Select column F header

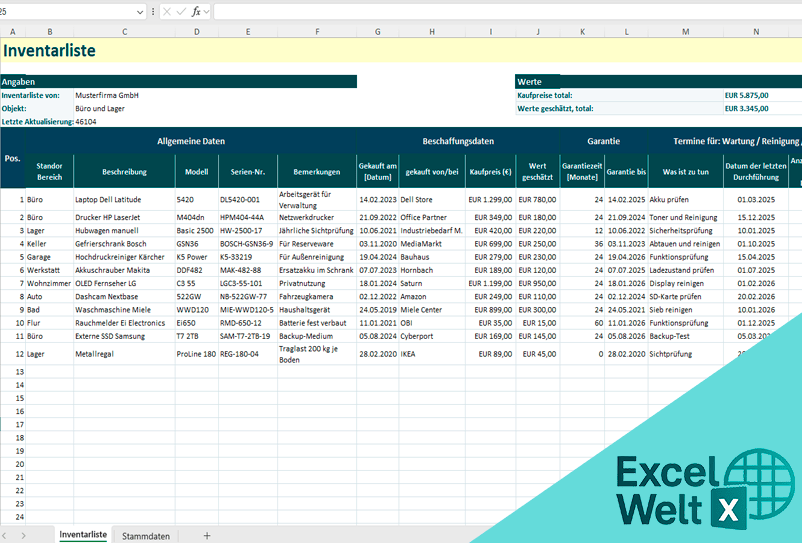click(x=316, y=32)
